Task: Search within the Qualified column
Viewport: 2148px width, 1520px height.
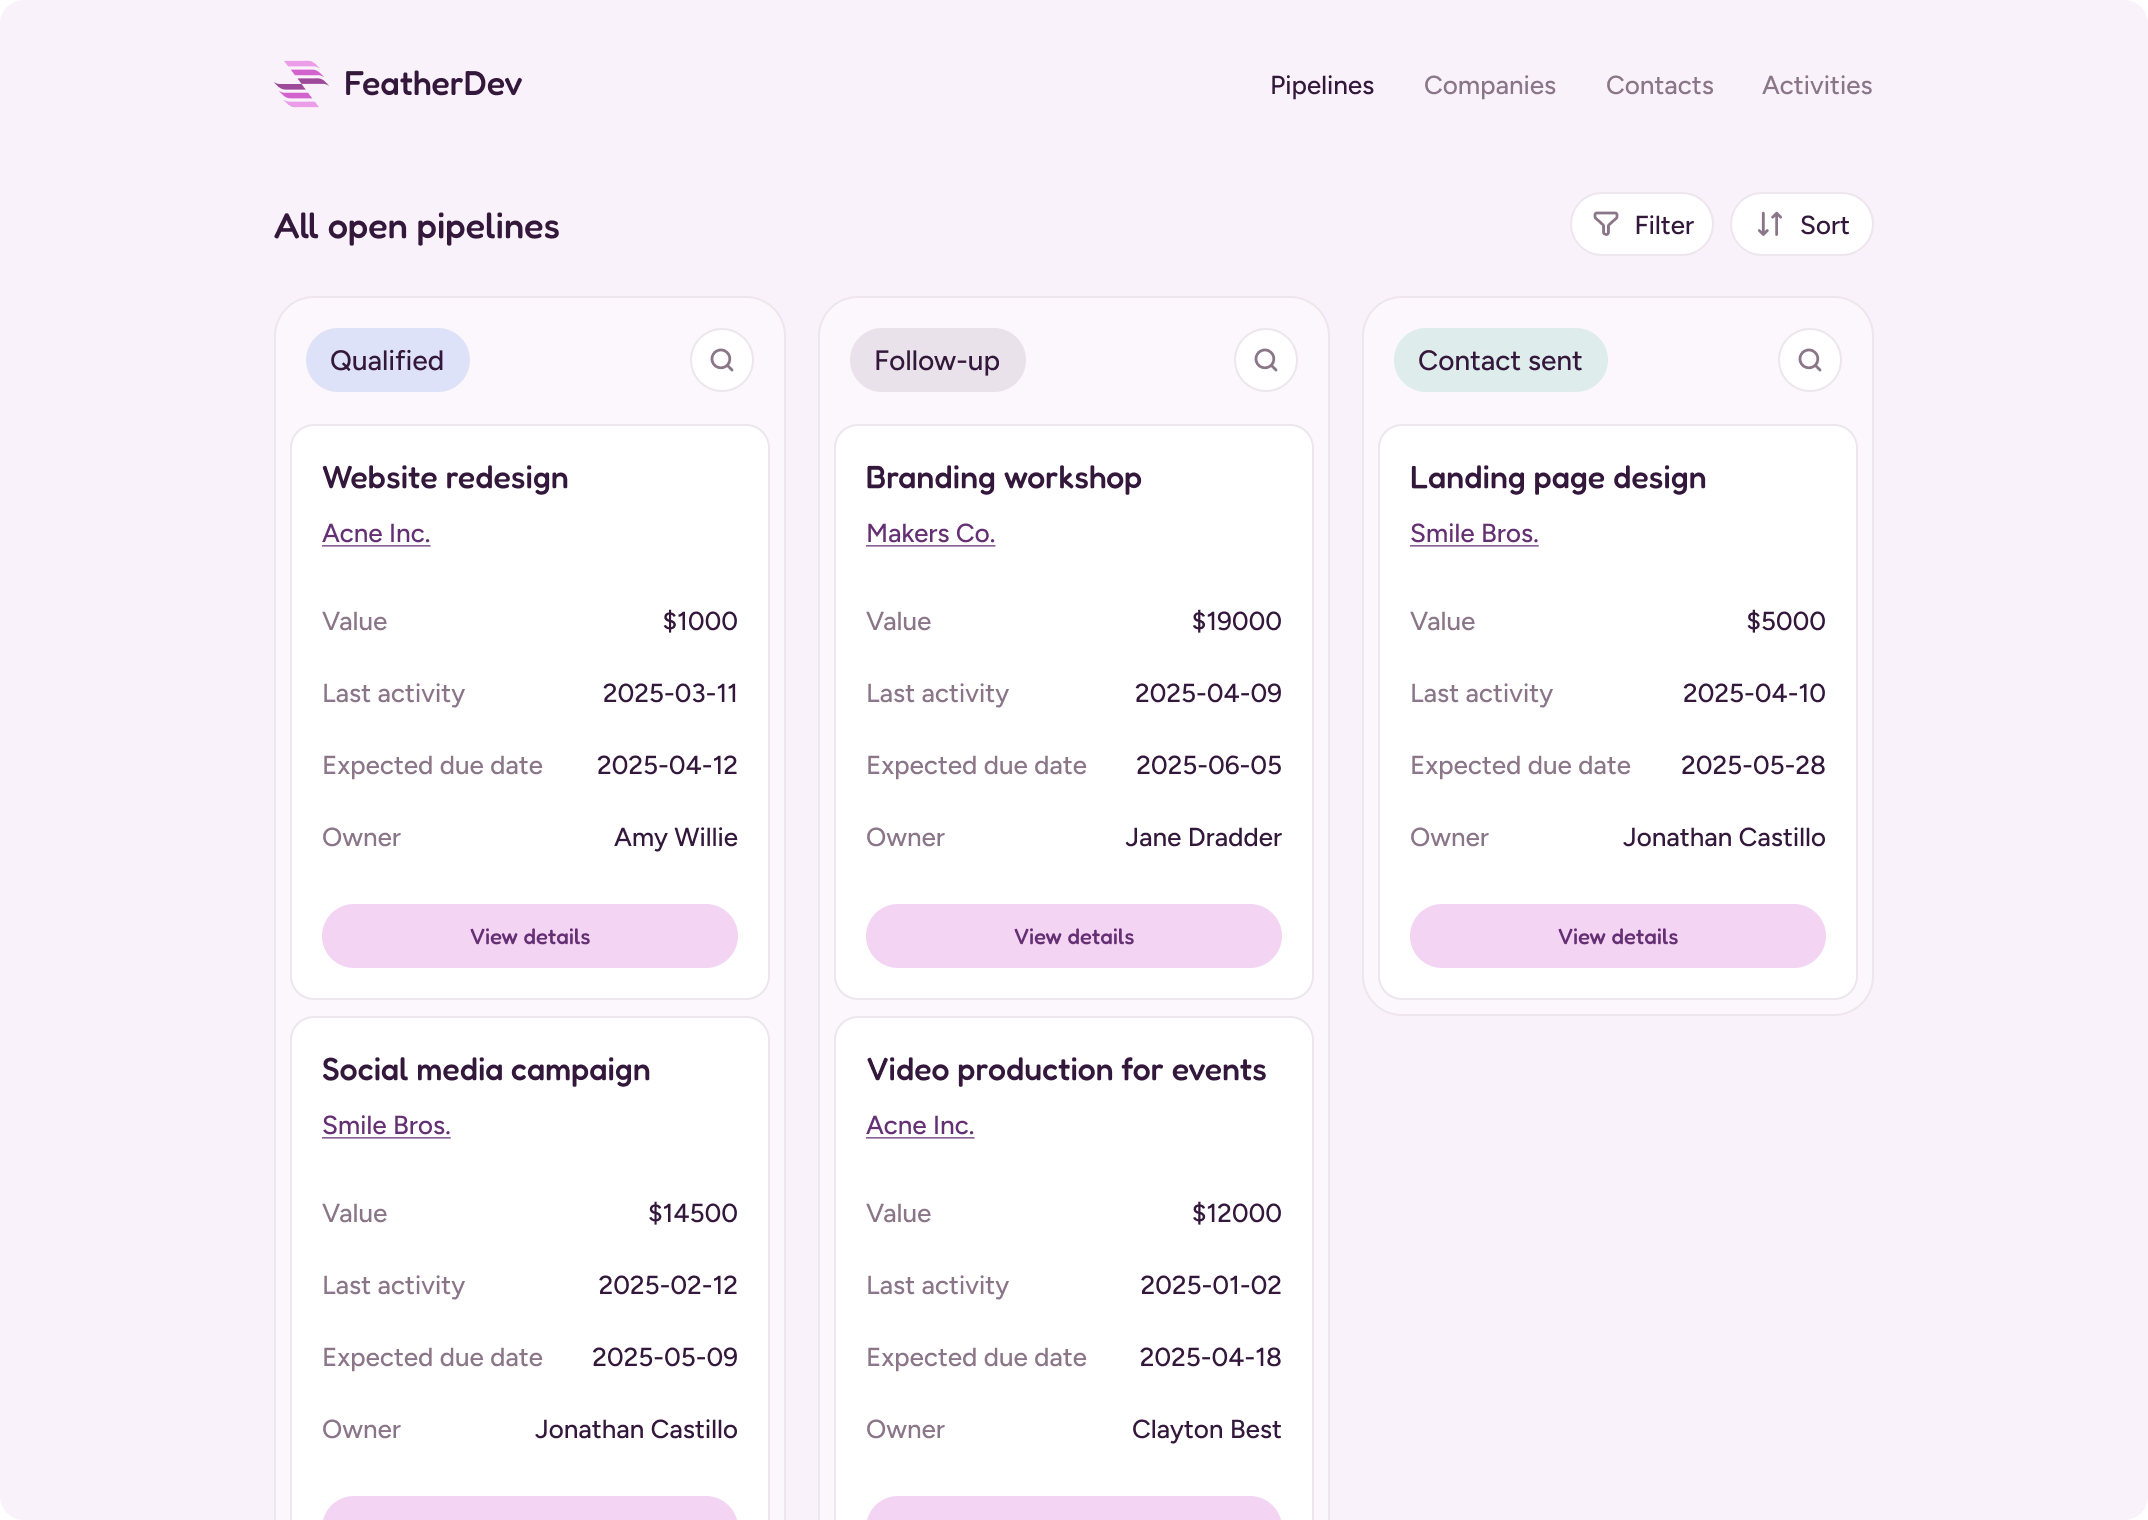Action: (721, 360)
